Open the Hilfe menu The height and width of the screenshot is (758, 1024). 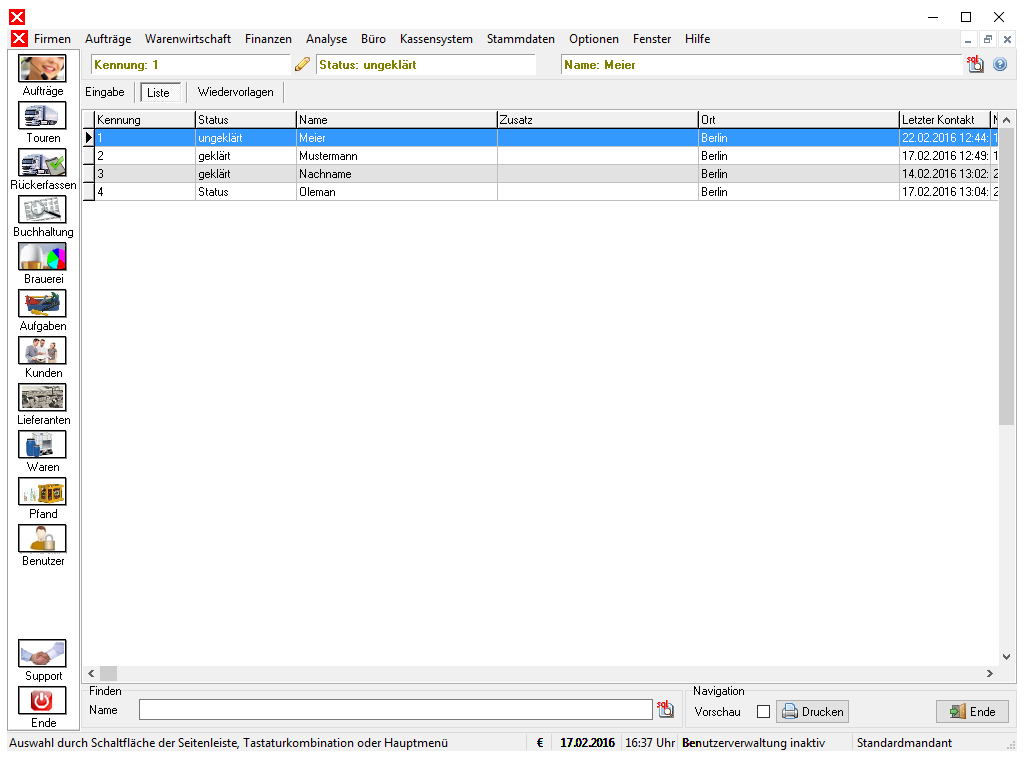tap(697, 39)
